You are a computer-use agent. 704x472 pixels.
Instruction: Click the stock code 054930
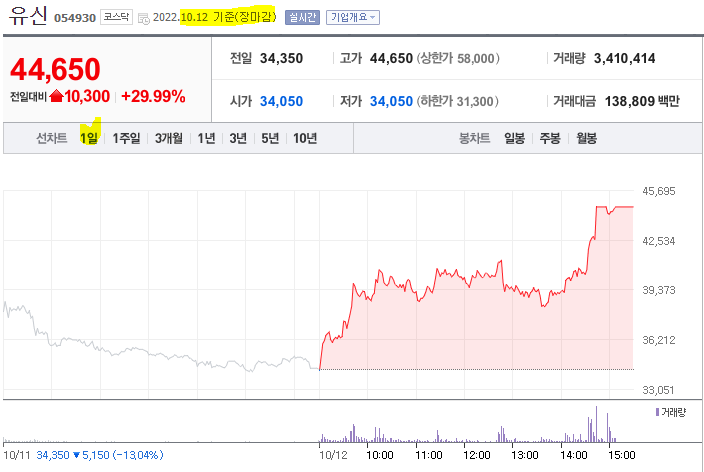tap(75, 18)
